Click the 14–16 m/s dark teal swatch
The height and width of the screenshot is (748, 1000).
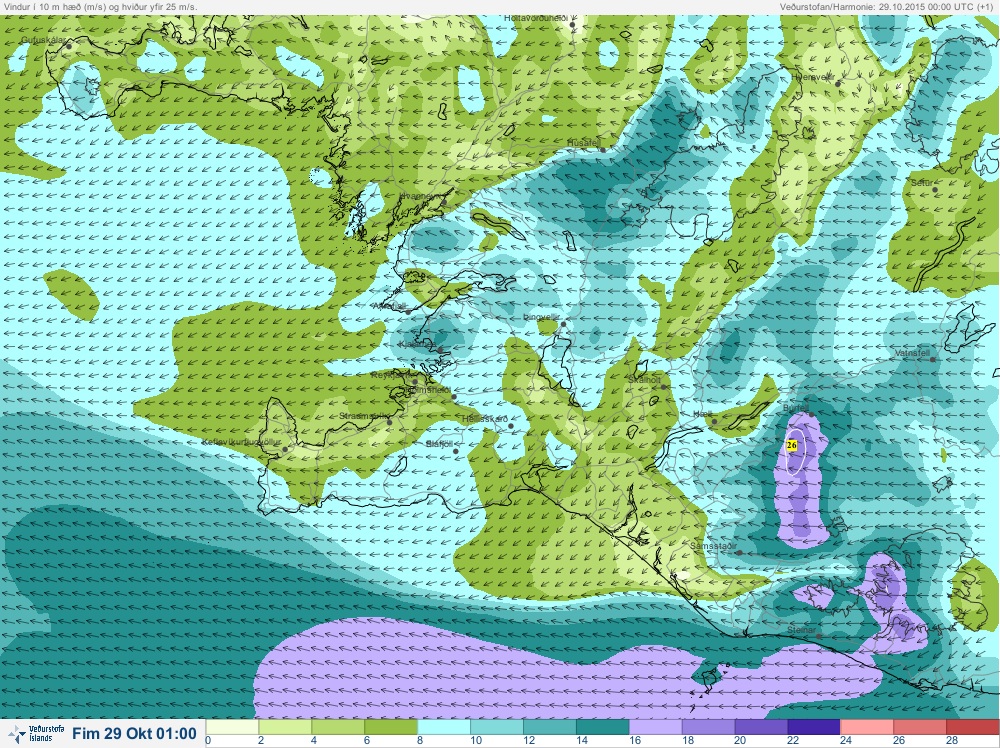(603, 727)
